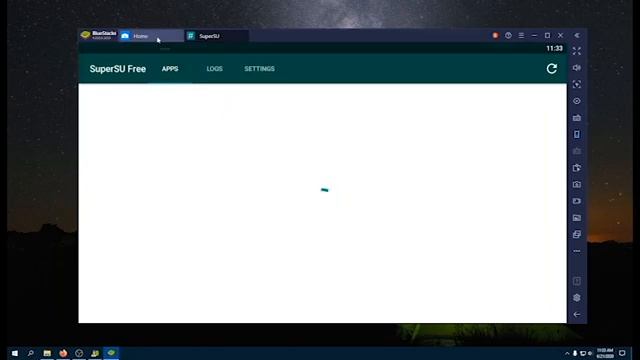This screenshot has width=640, height=360.
Task: Maximize the BlueStacks window
Action: (x=547, y=36)
